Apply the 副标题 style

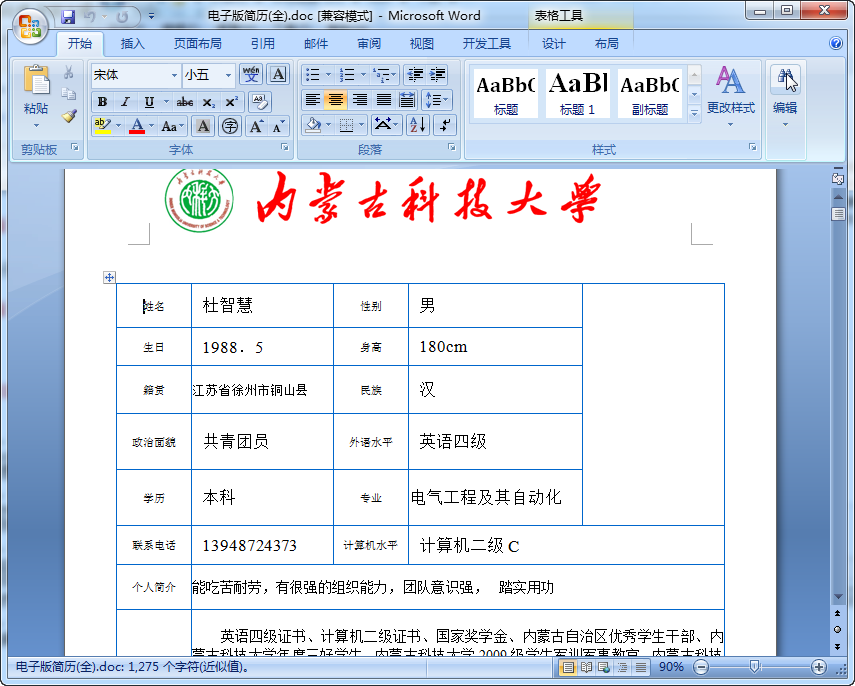(x=649, y=93)
